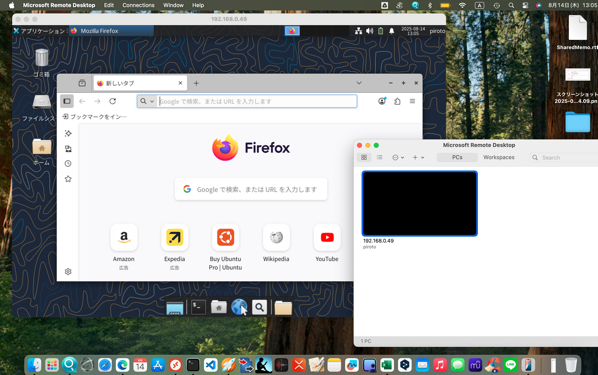Select the 新しいタブ tab
The width and height of the screenshot is (598, 375).
(x=140, y=83)
